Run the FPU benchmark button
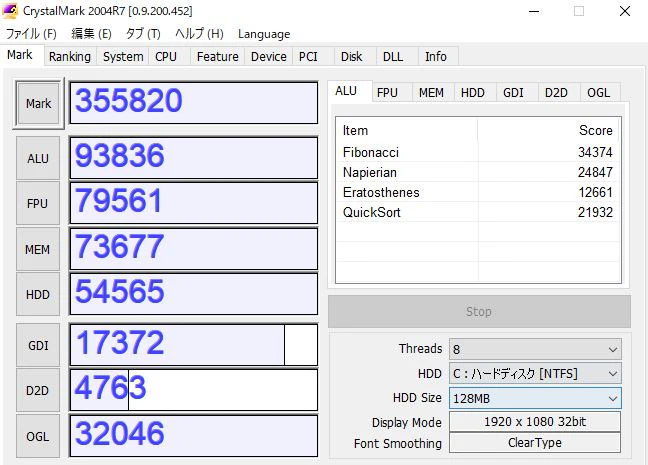 click(38, 203)
